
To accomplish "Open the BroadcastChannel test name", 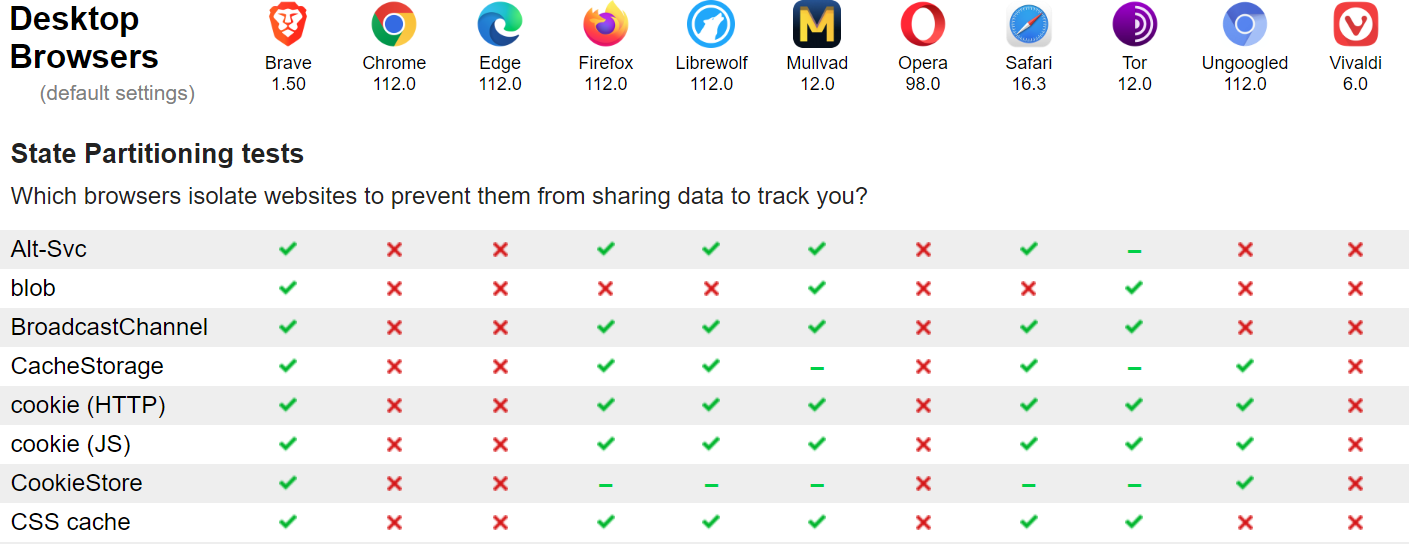I will [109, 327].
